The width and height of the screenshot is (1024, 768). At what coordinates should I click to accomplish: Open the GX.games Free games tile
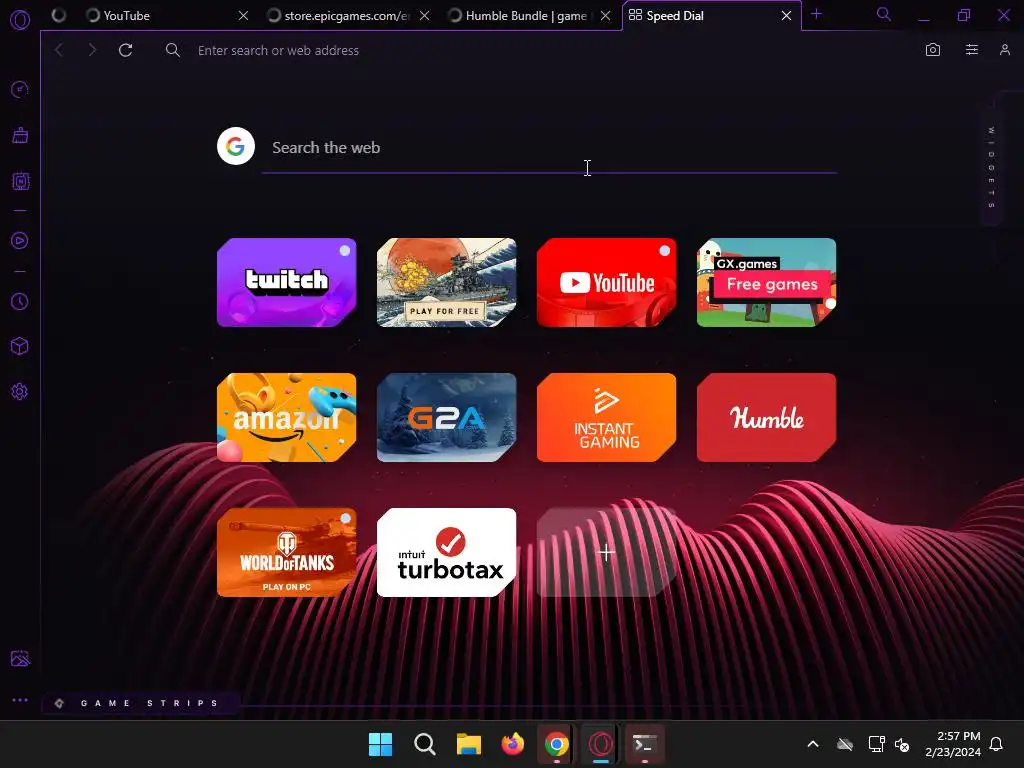pyautogui.click(x=767, y=282)
